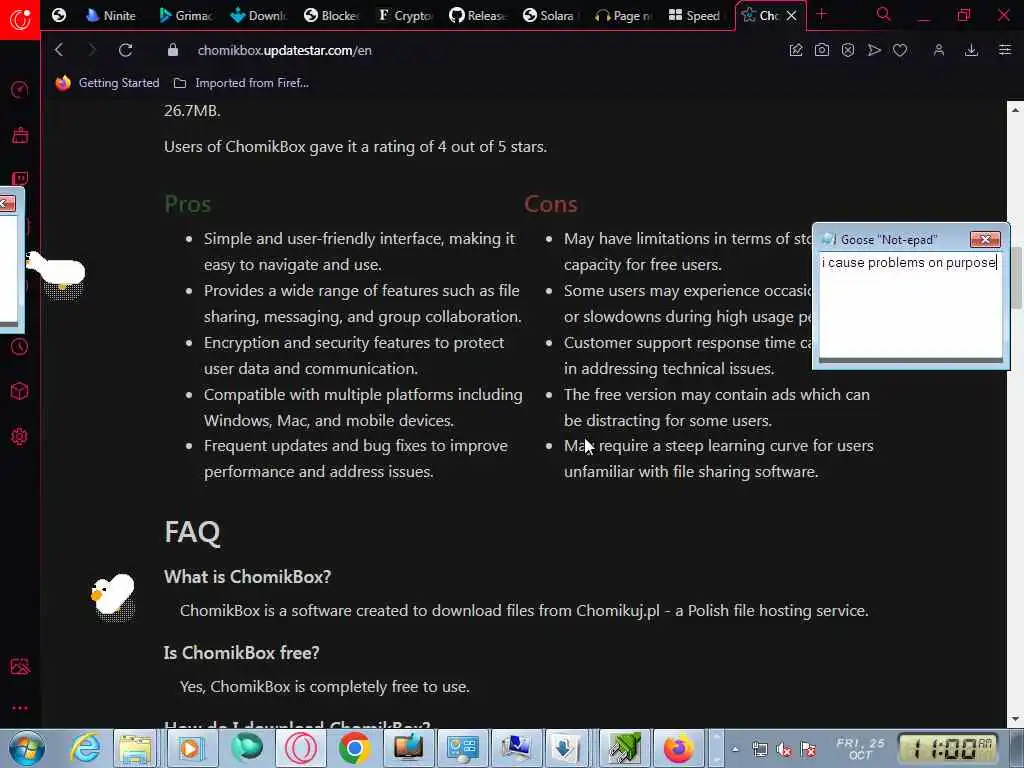Open Google Chrome from the taskbar
Viewport: 1024px width, 768px height.
click(354, 748)
